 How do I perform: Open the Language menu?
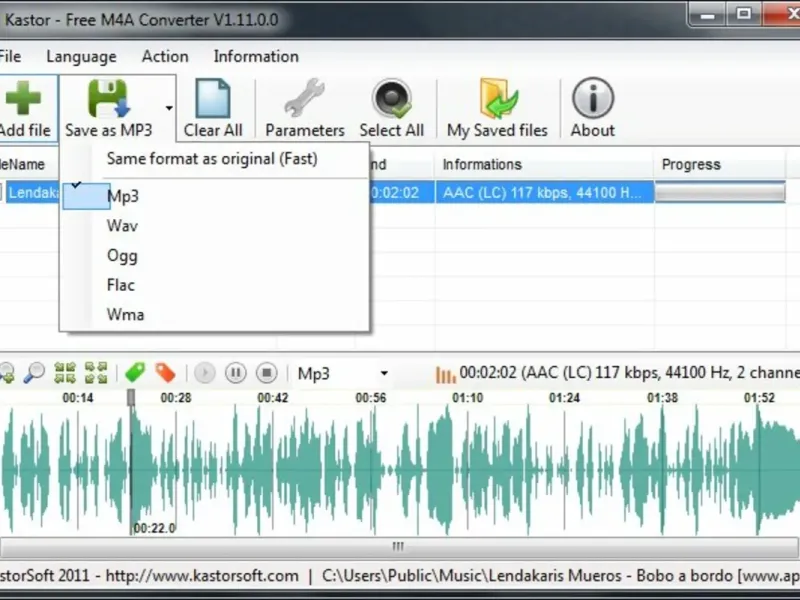[x=81, y=56]
